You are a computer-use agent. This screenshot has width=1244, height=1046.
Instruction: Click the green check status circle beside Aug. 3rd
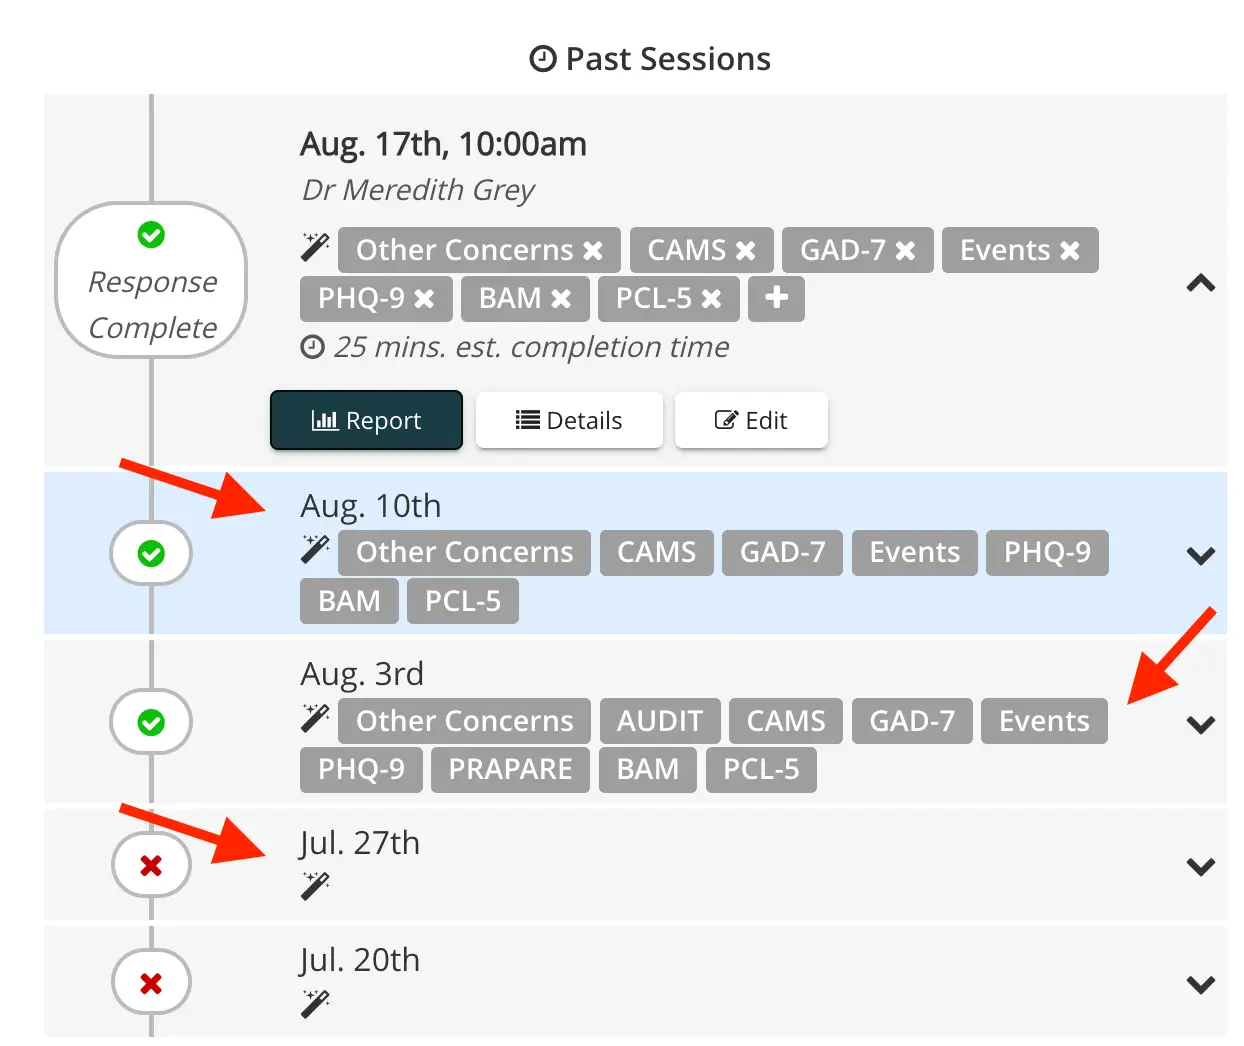151,722
